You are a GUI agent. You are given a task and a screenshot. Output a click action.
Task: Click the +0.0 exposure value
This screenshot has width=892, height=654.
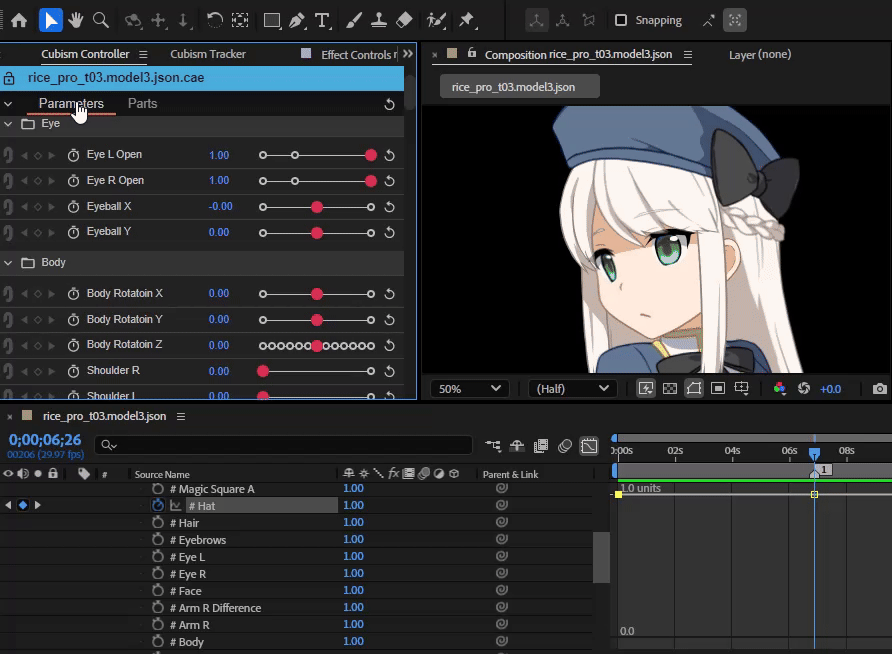[830, 389]
